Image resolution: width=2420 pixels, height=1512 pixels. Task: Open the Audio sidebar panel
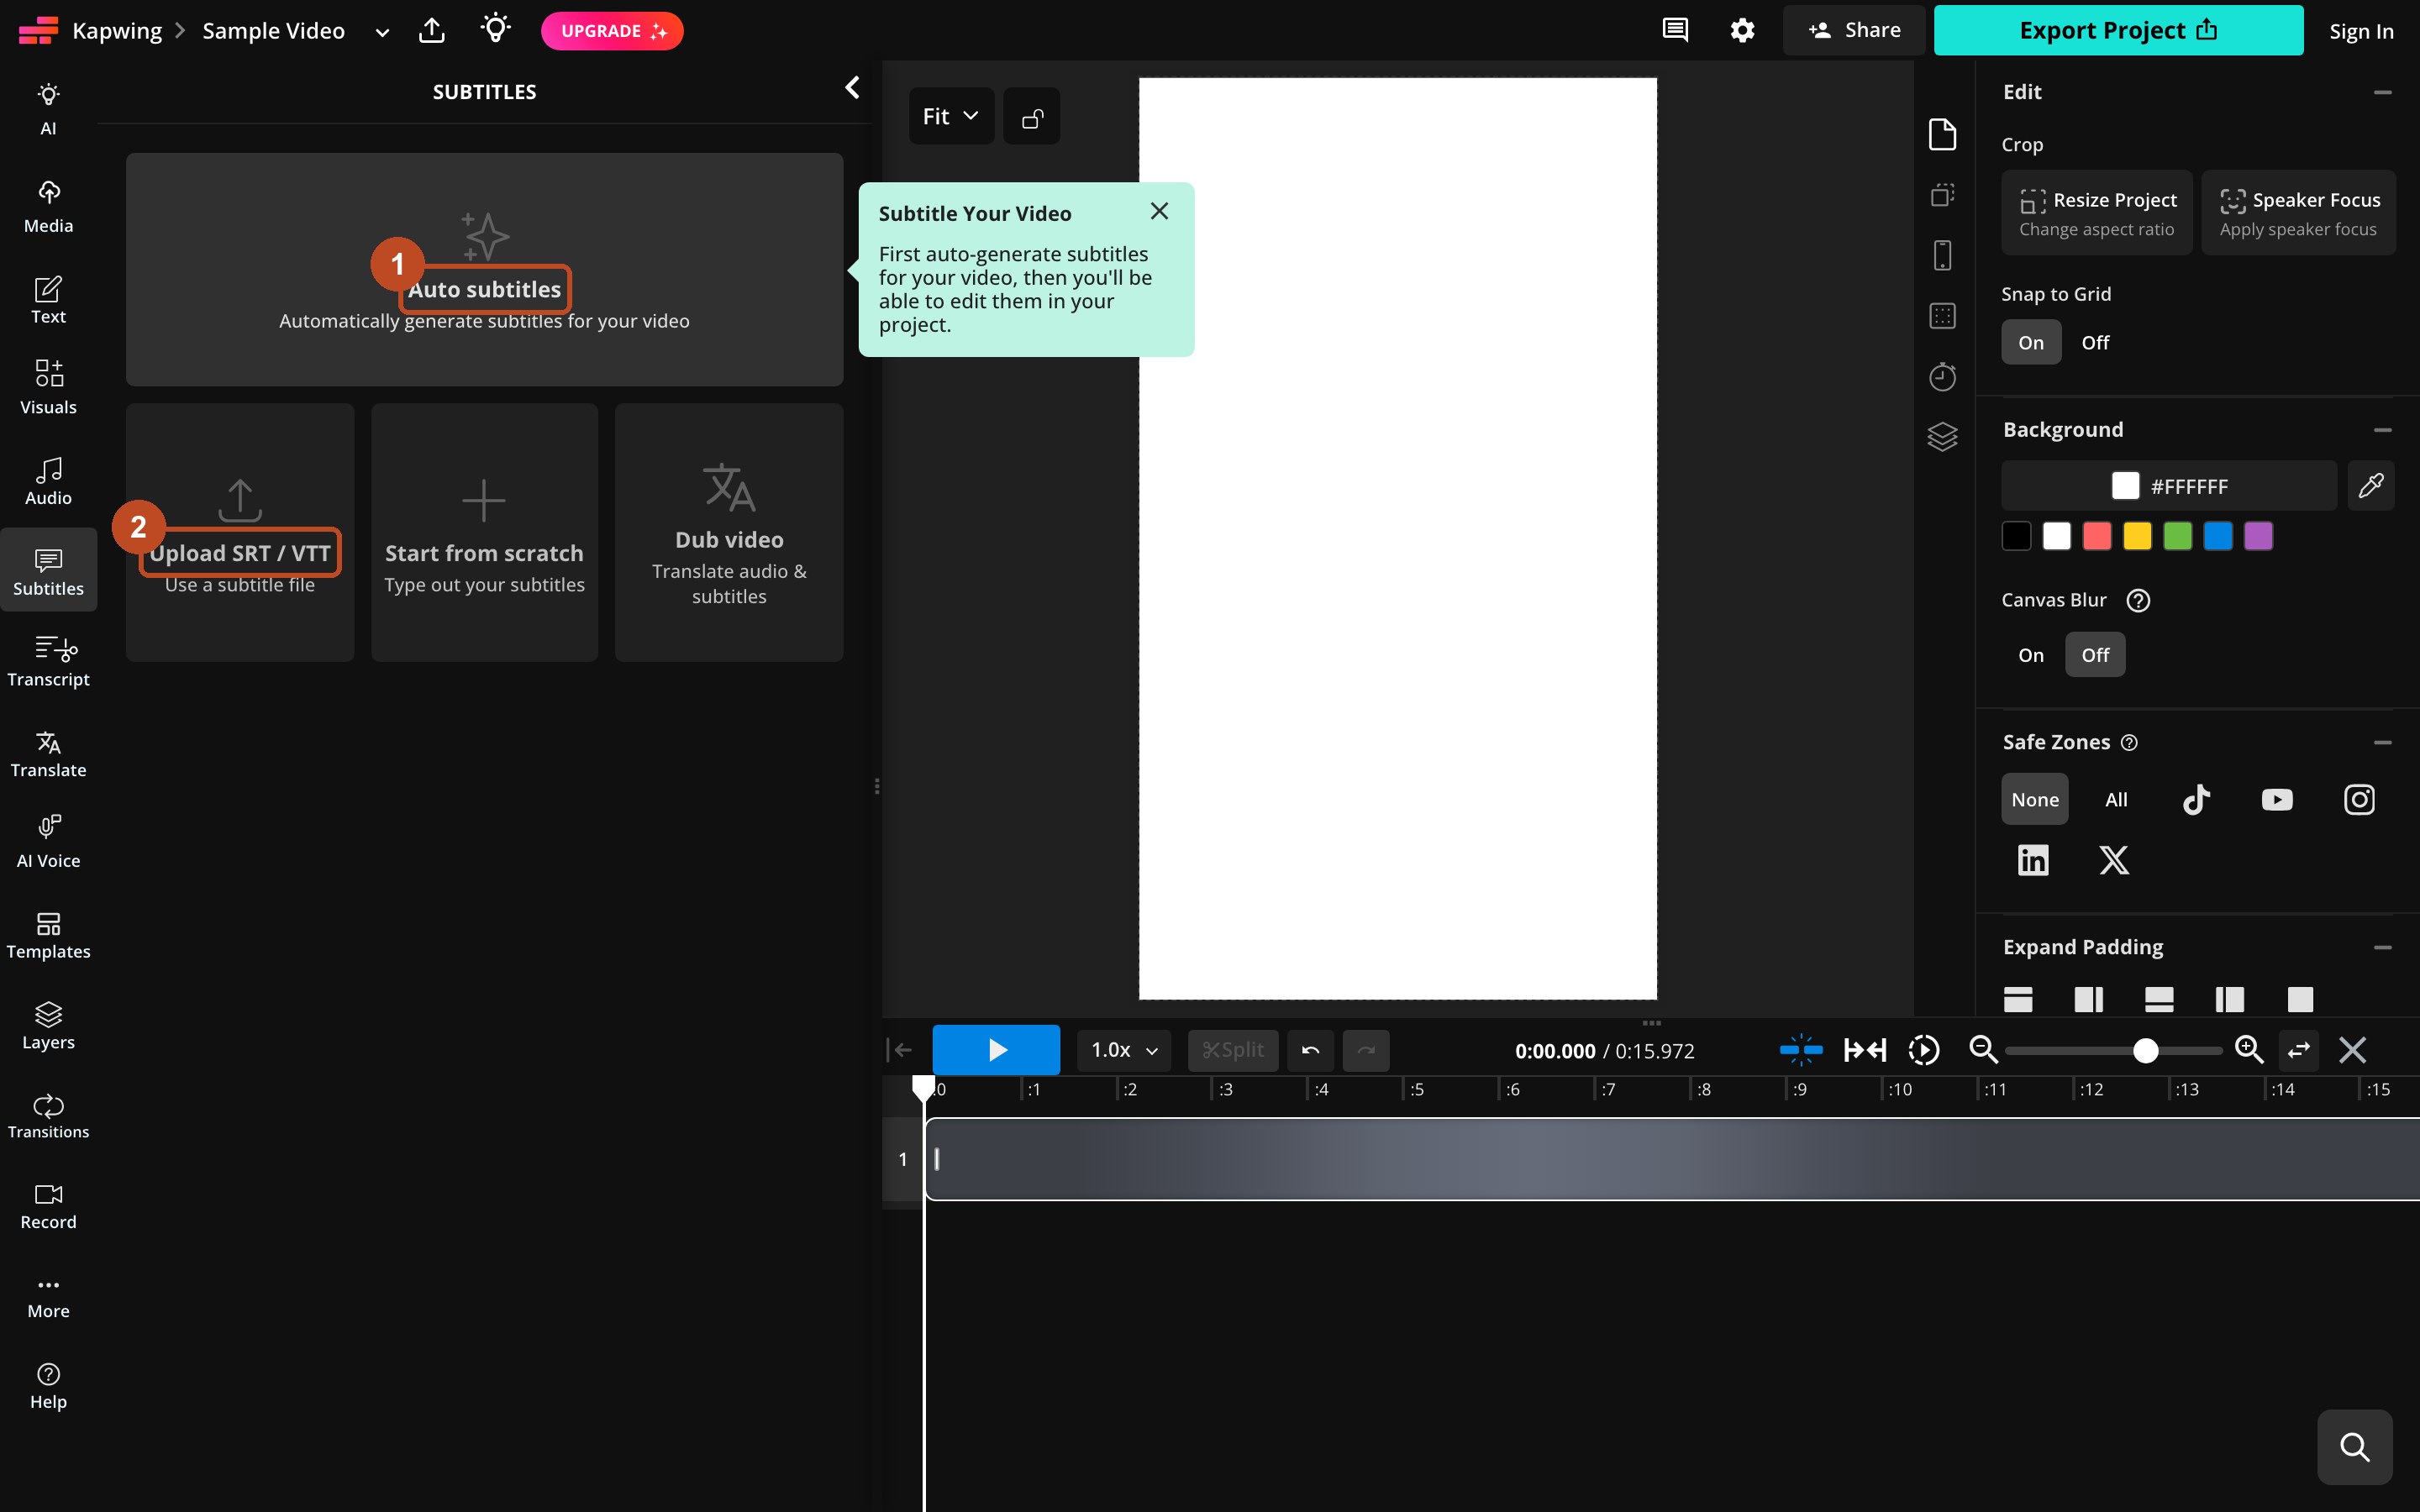48,481
